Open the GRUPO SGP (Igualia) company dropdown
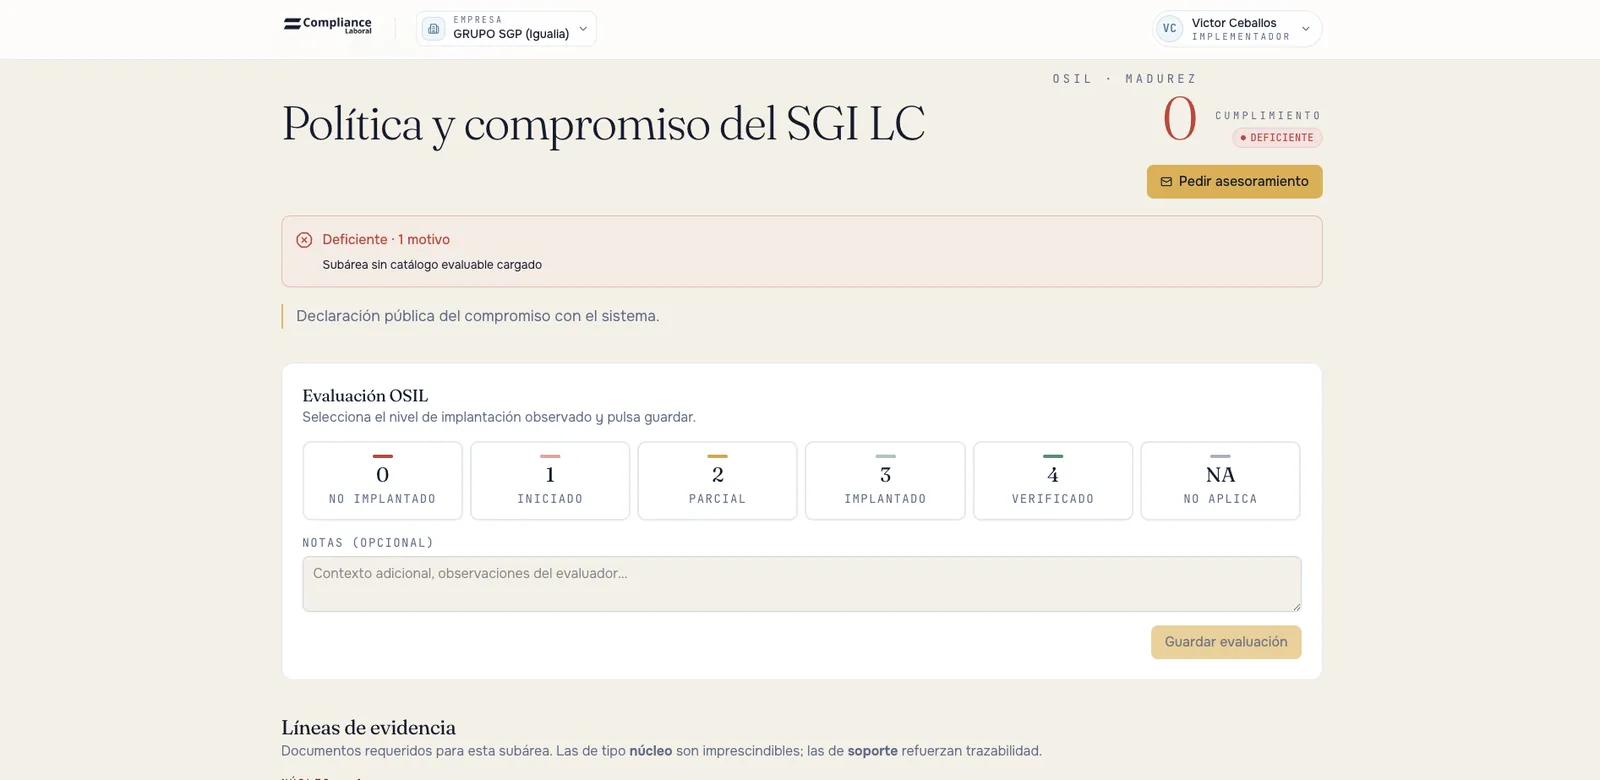The image size is (1600, 780). click(x=506, y=29)
